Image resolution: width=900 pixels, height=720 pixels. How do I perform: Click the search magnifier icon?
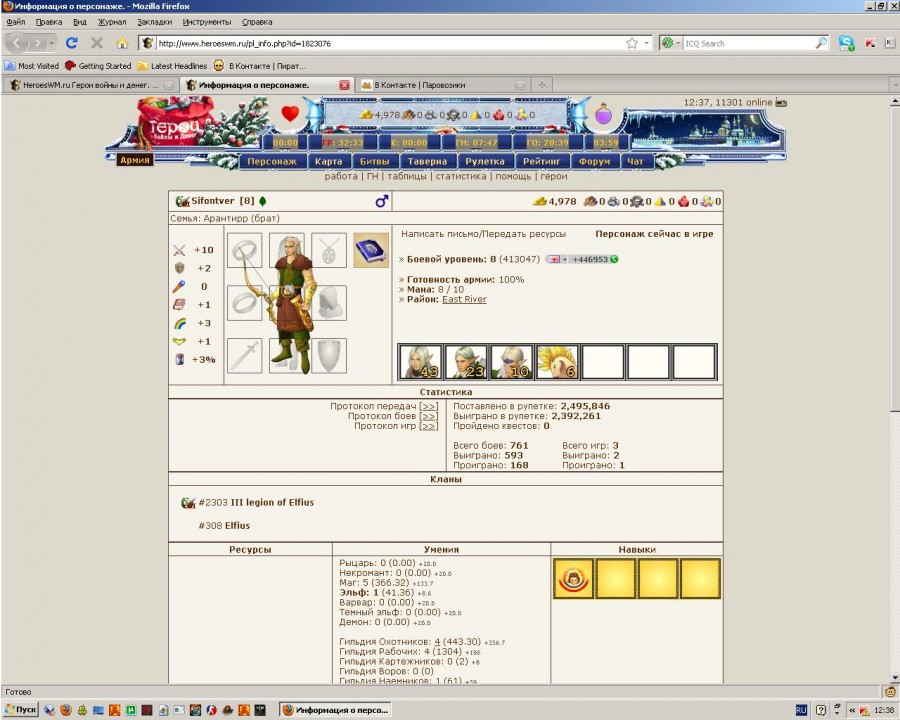pyautogui.click(x=821, y=43)
